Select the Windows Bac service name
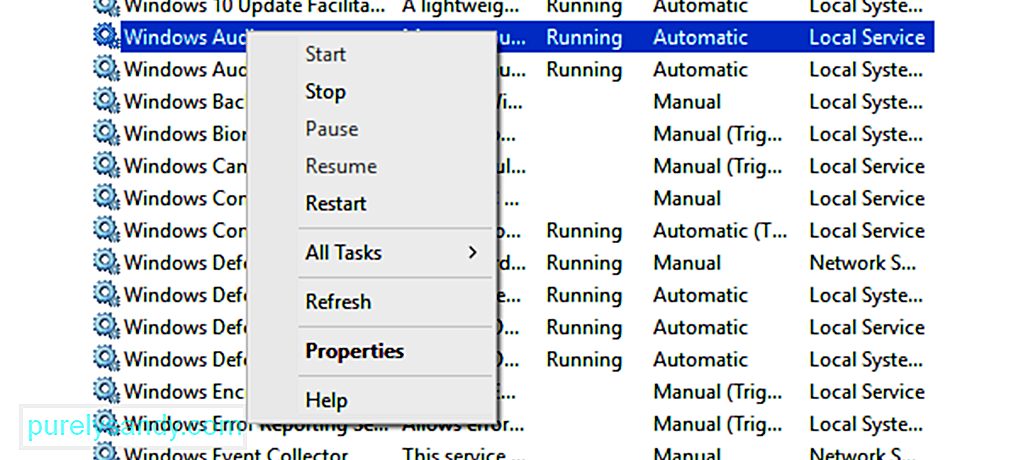Viewport: 1028px width, 460px height. pos(184,102)
